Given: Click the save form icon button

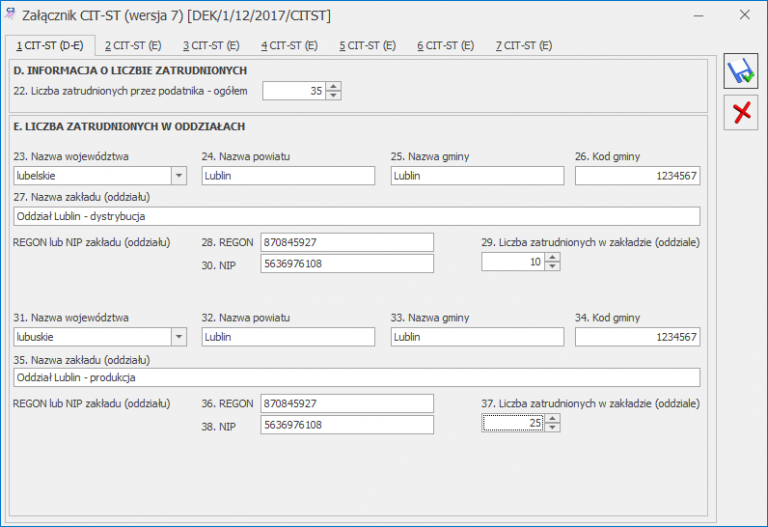Looking at the screenshot, I should tap(741, 72).
